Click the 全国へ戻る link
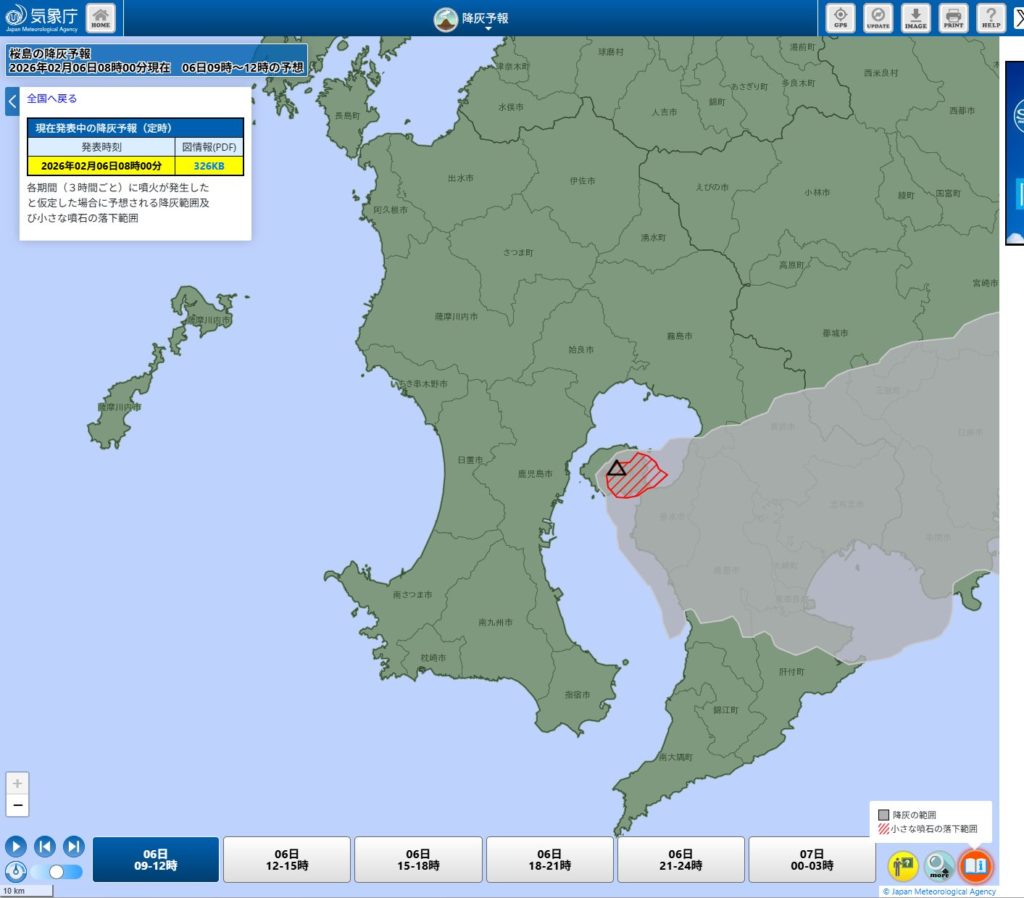The image size is (1024, 898). pyautogui.click(x=52, y=99)
